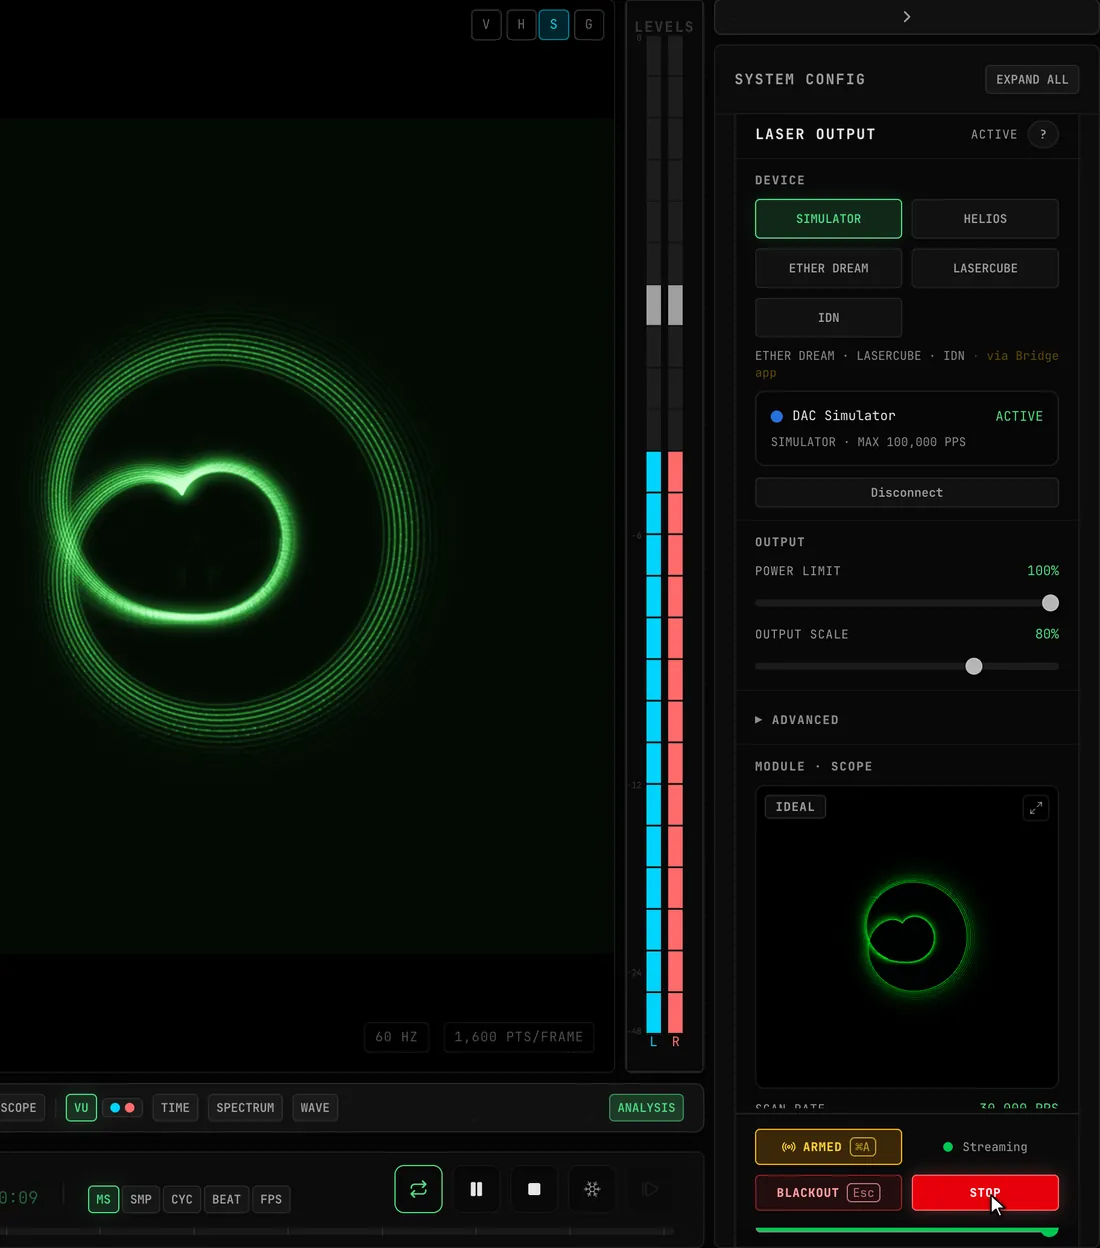Toggle the loop playback button
The height and width of the screenshot is (1248, 1100).
coord(418,1189)
